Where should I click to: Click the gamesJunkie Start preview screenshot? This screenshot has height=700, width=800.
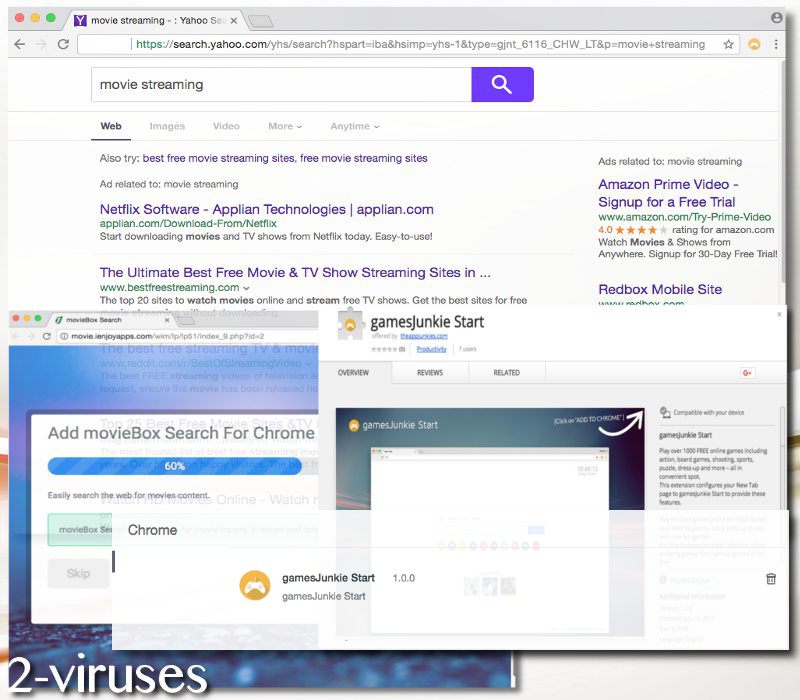click(x=490, y=521)
